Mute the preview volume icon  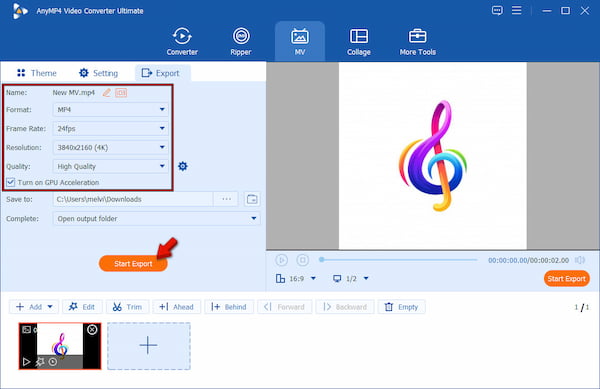point(580,260)
